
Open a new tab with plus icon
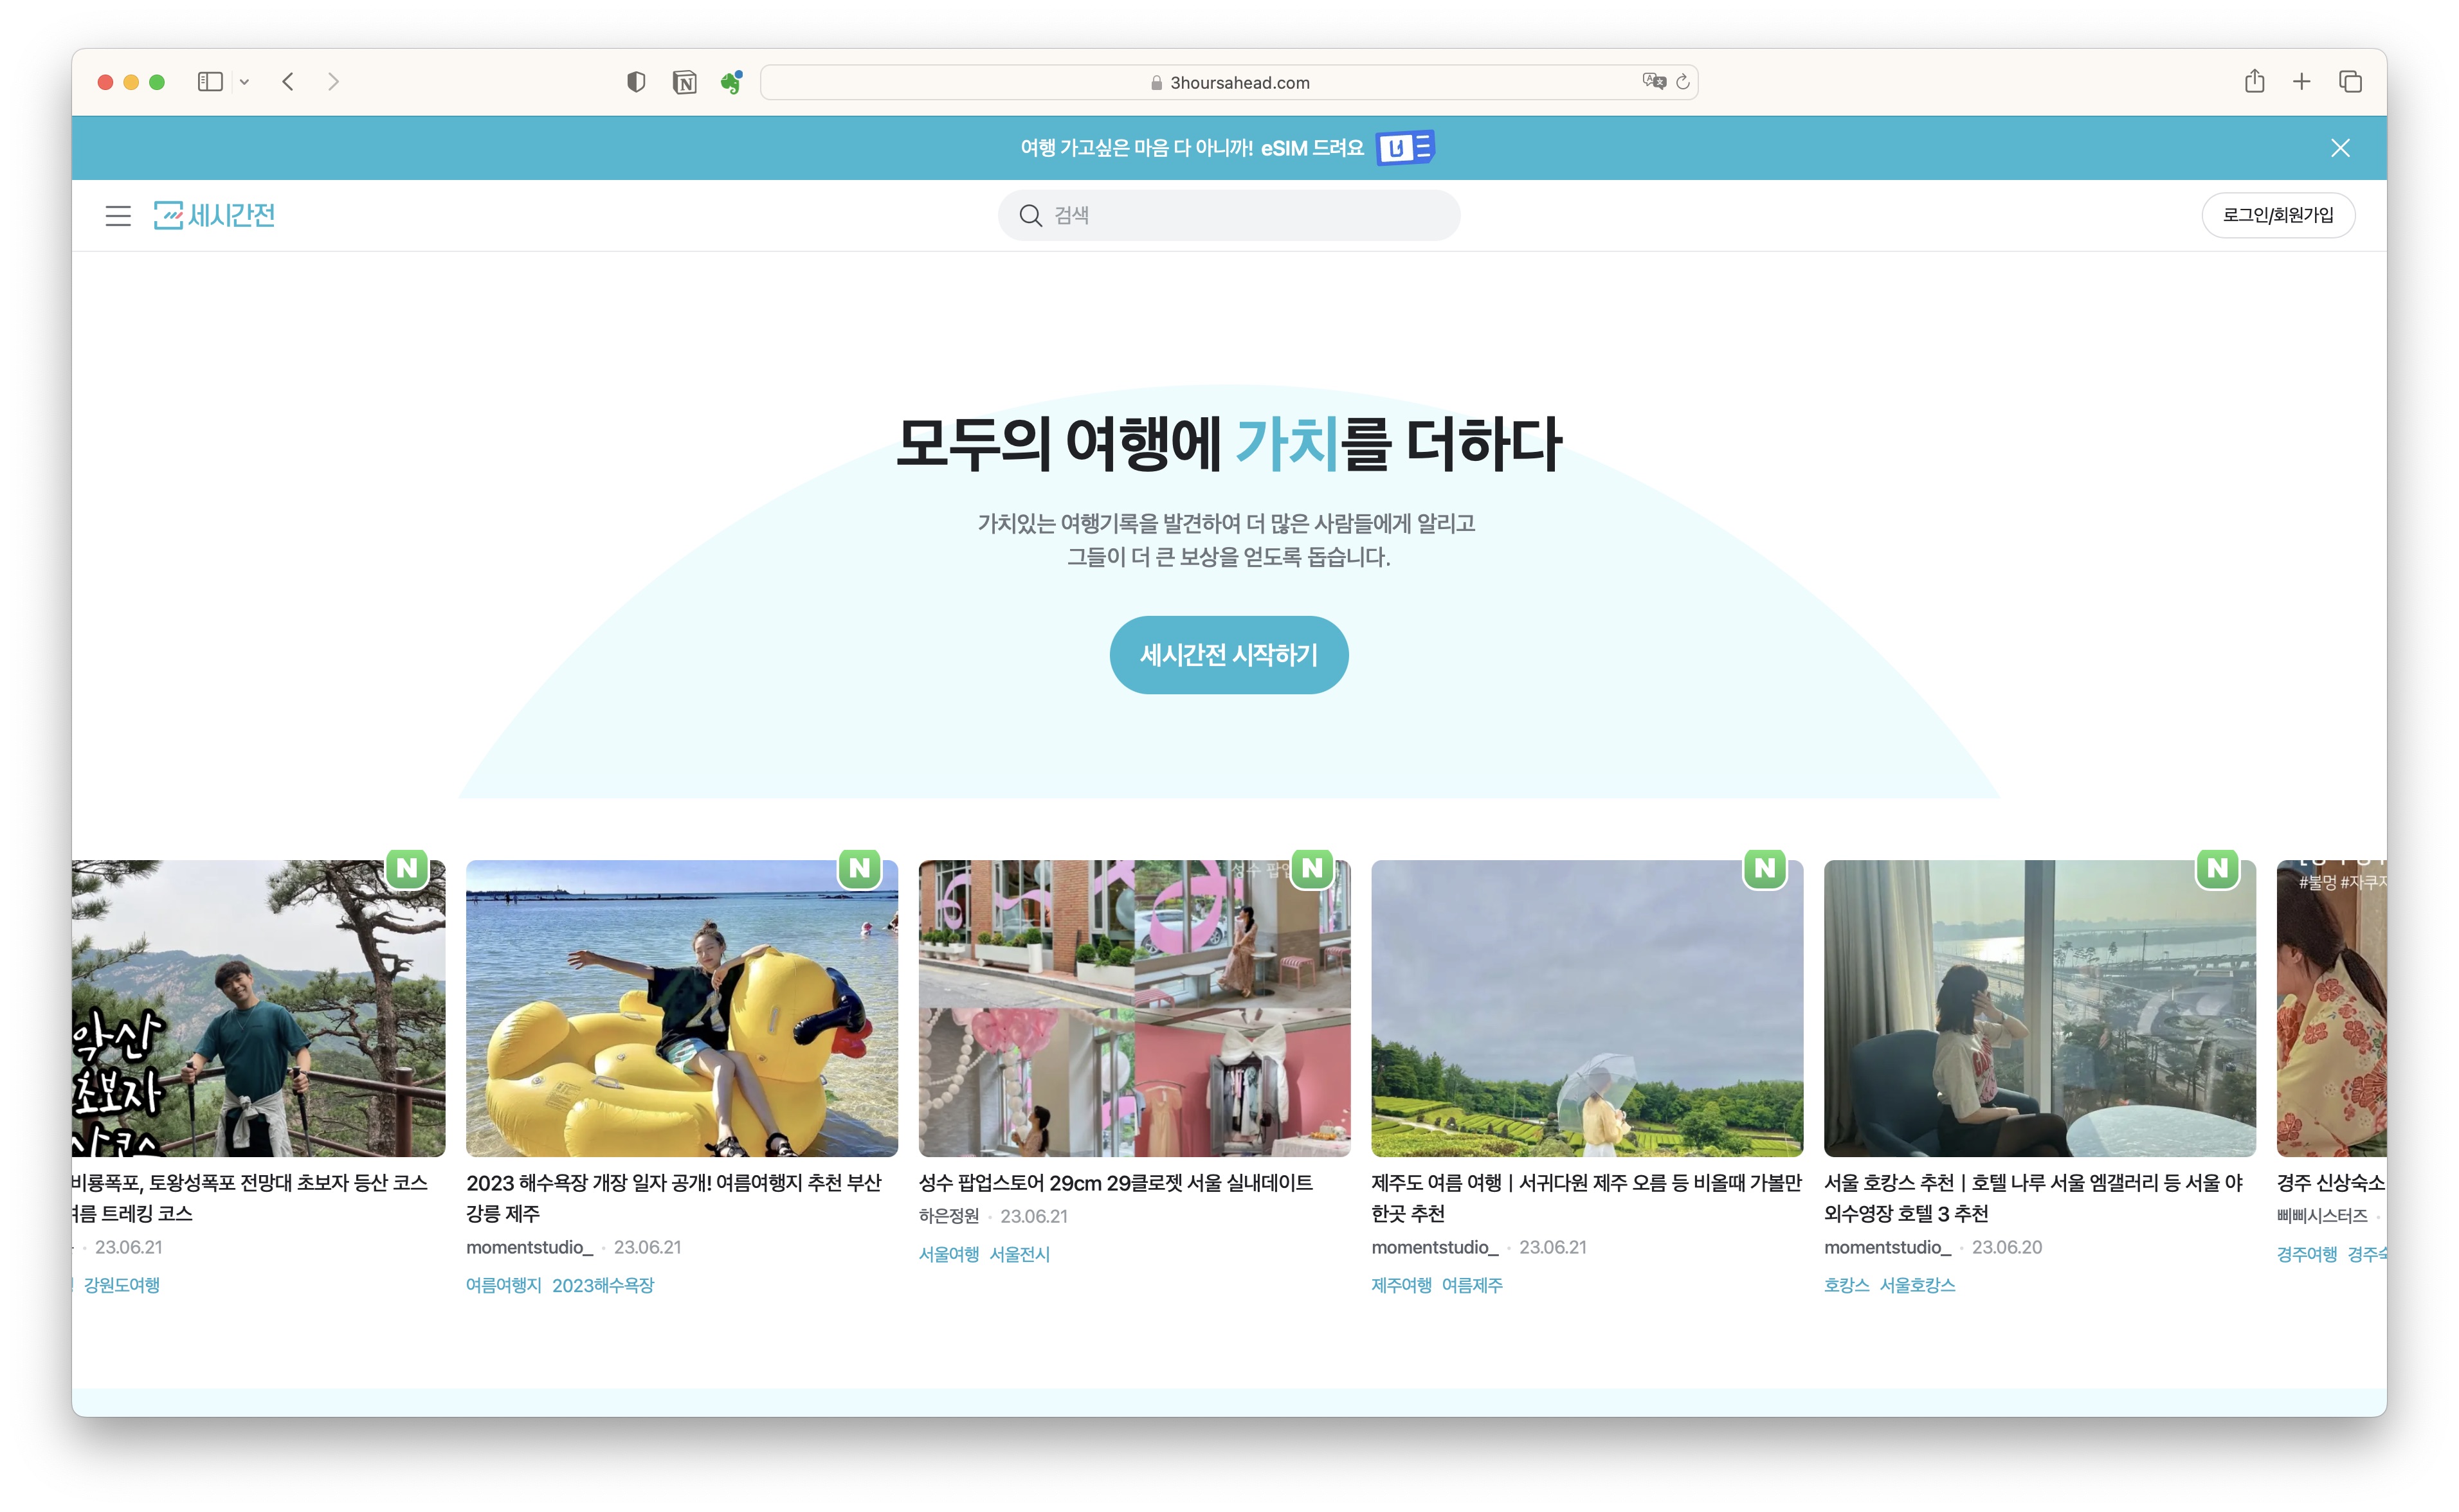point(2302,82)
